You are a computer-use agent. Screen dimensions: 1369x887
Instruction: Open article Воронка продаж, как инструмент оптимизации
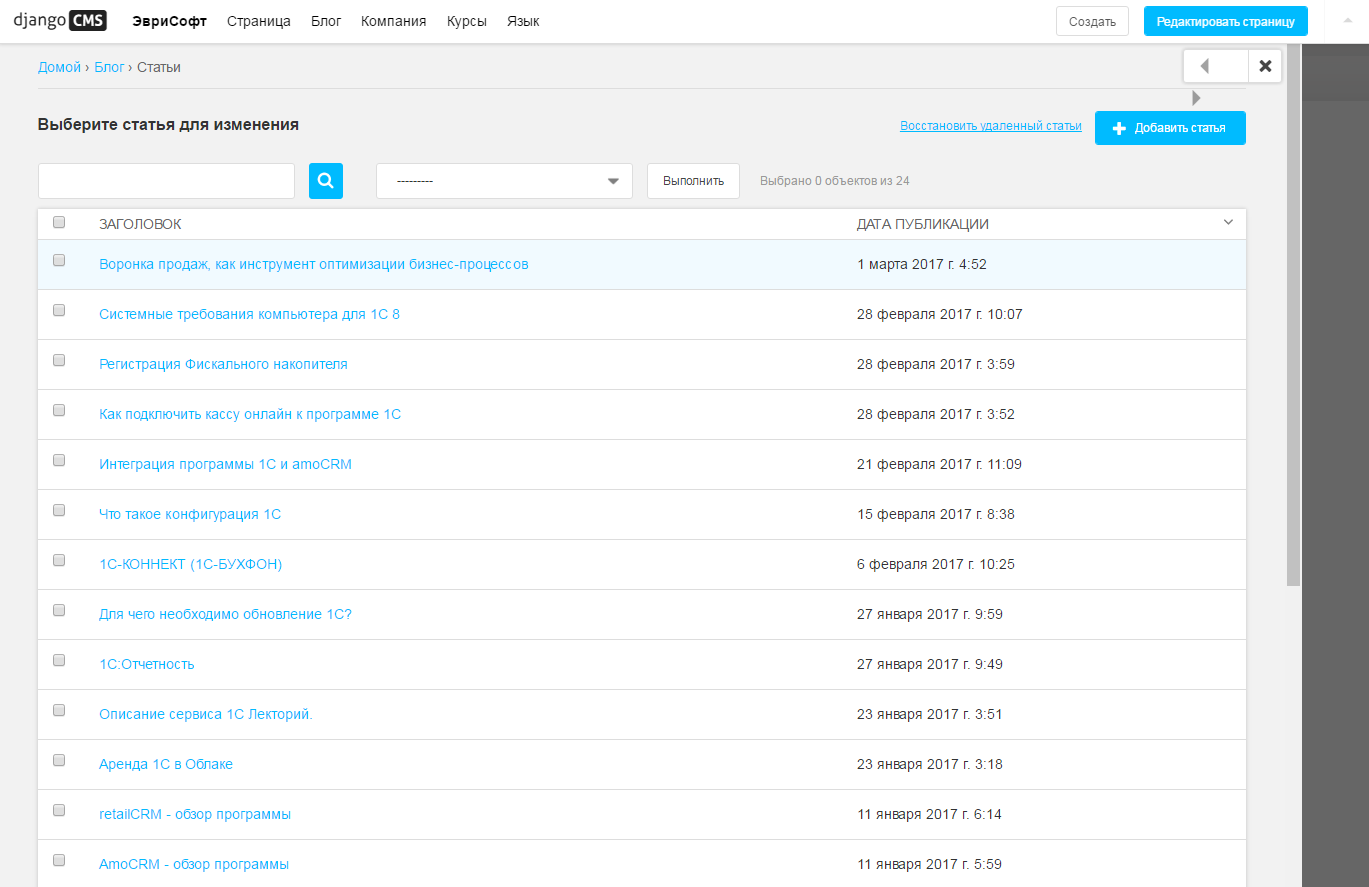click(314, 264)
